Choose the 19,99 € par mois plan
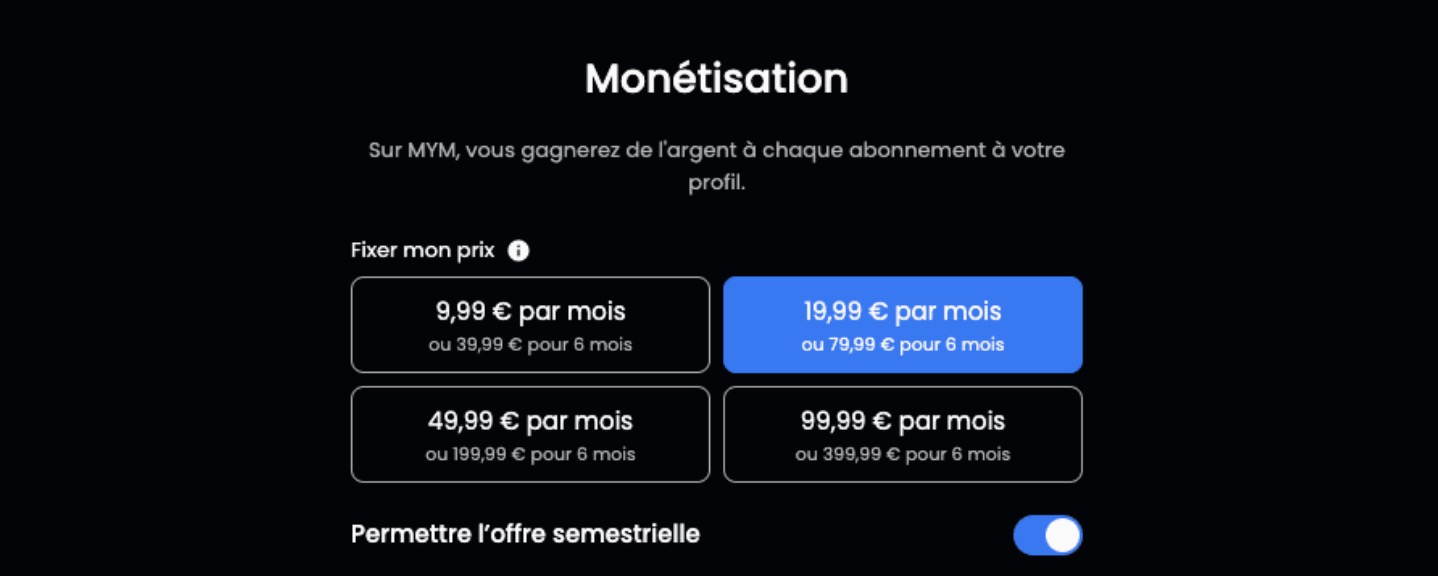Image resolution: width=1438 pixels, height=576 pixels. [903, 325]
